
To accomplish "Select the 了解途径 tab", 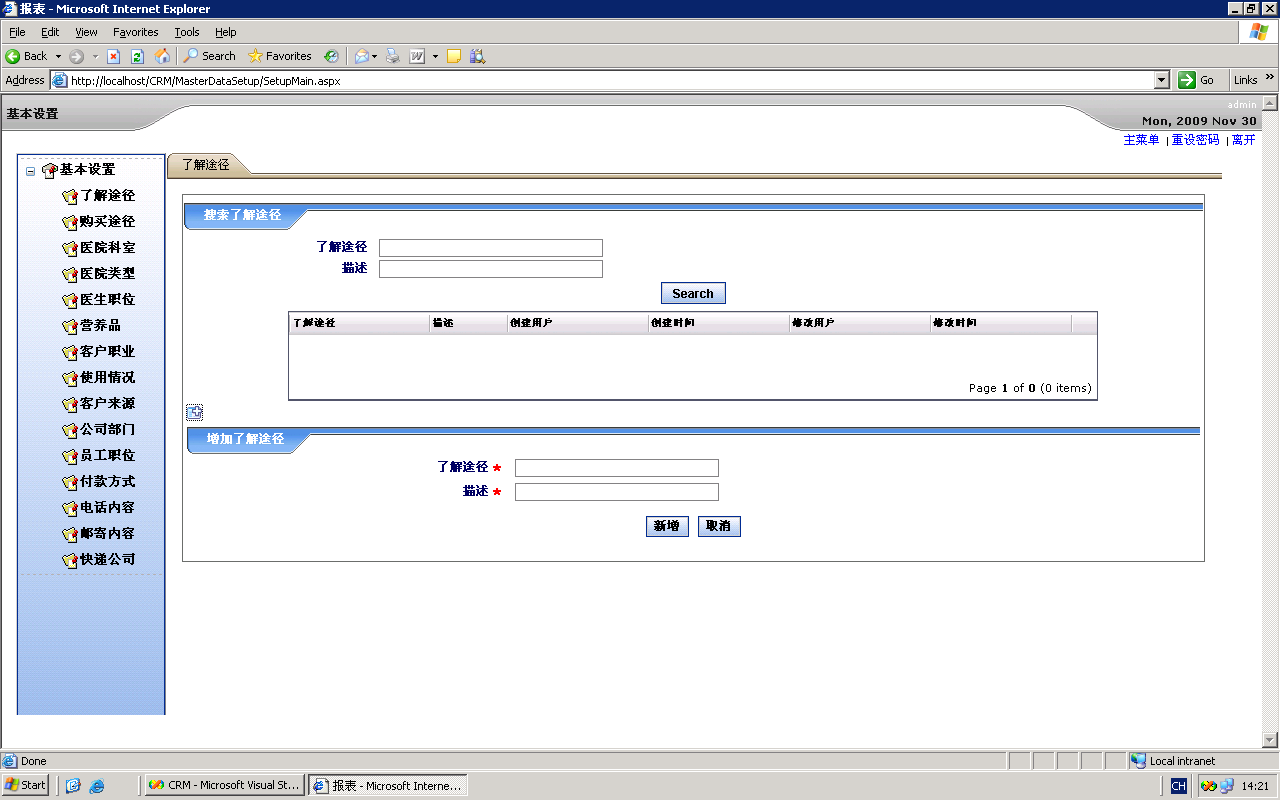I will pyautogui.click(x=206, y=165).
